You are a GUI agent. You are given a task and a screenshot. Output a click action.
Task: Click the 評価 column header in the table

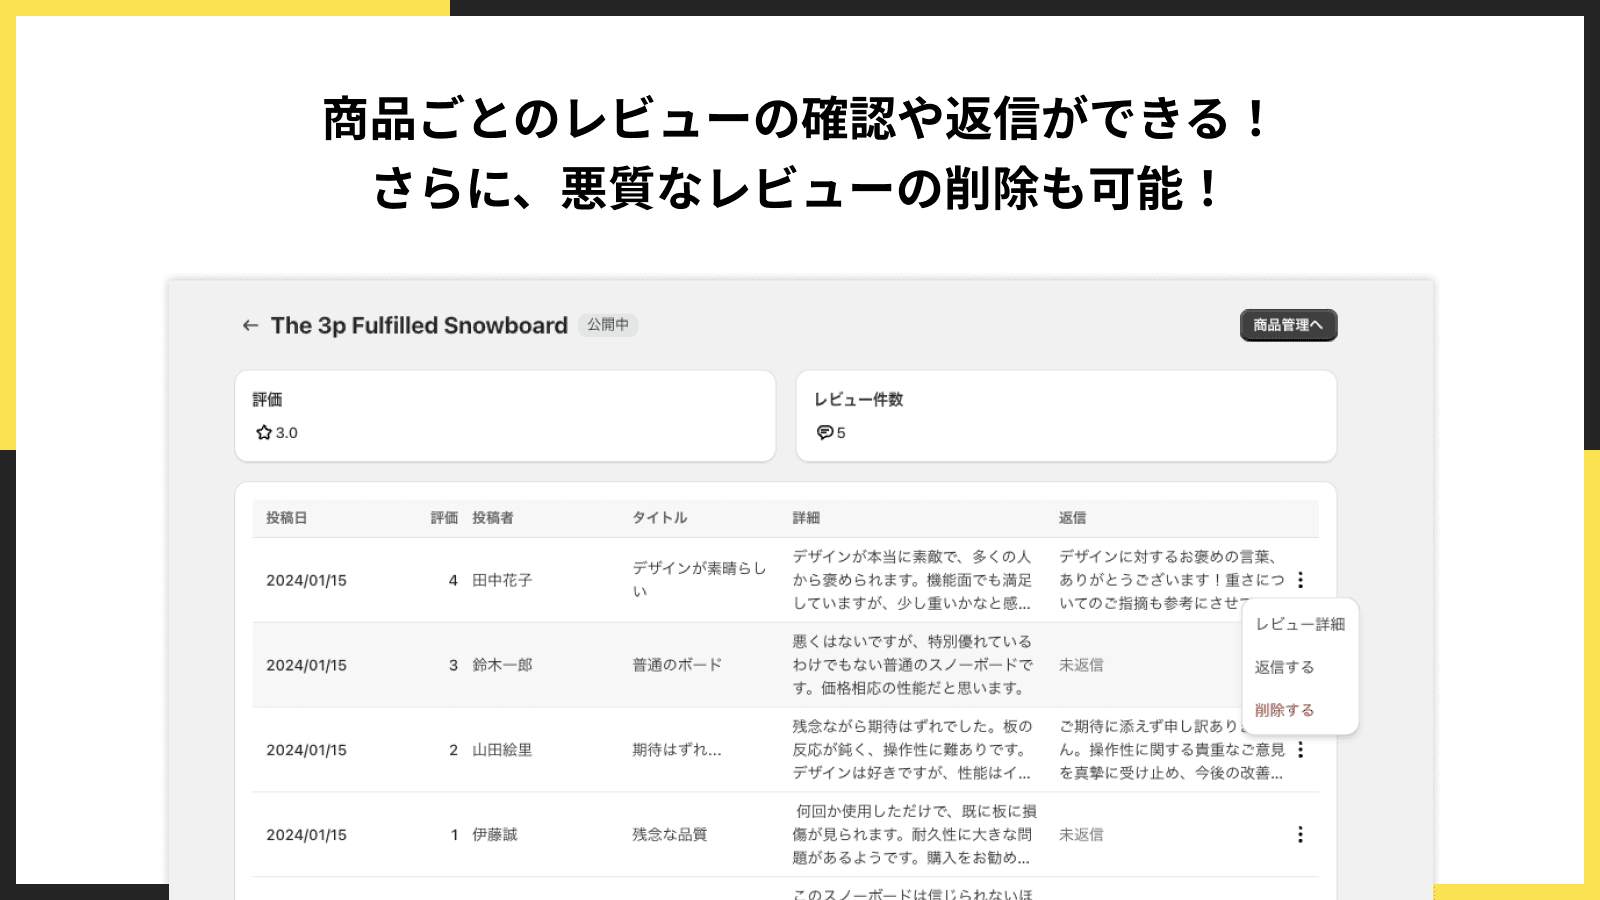tap(444, 518)
